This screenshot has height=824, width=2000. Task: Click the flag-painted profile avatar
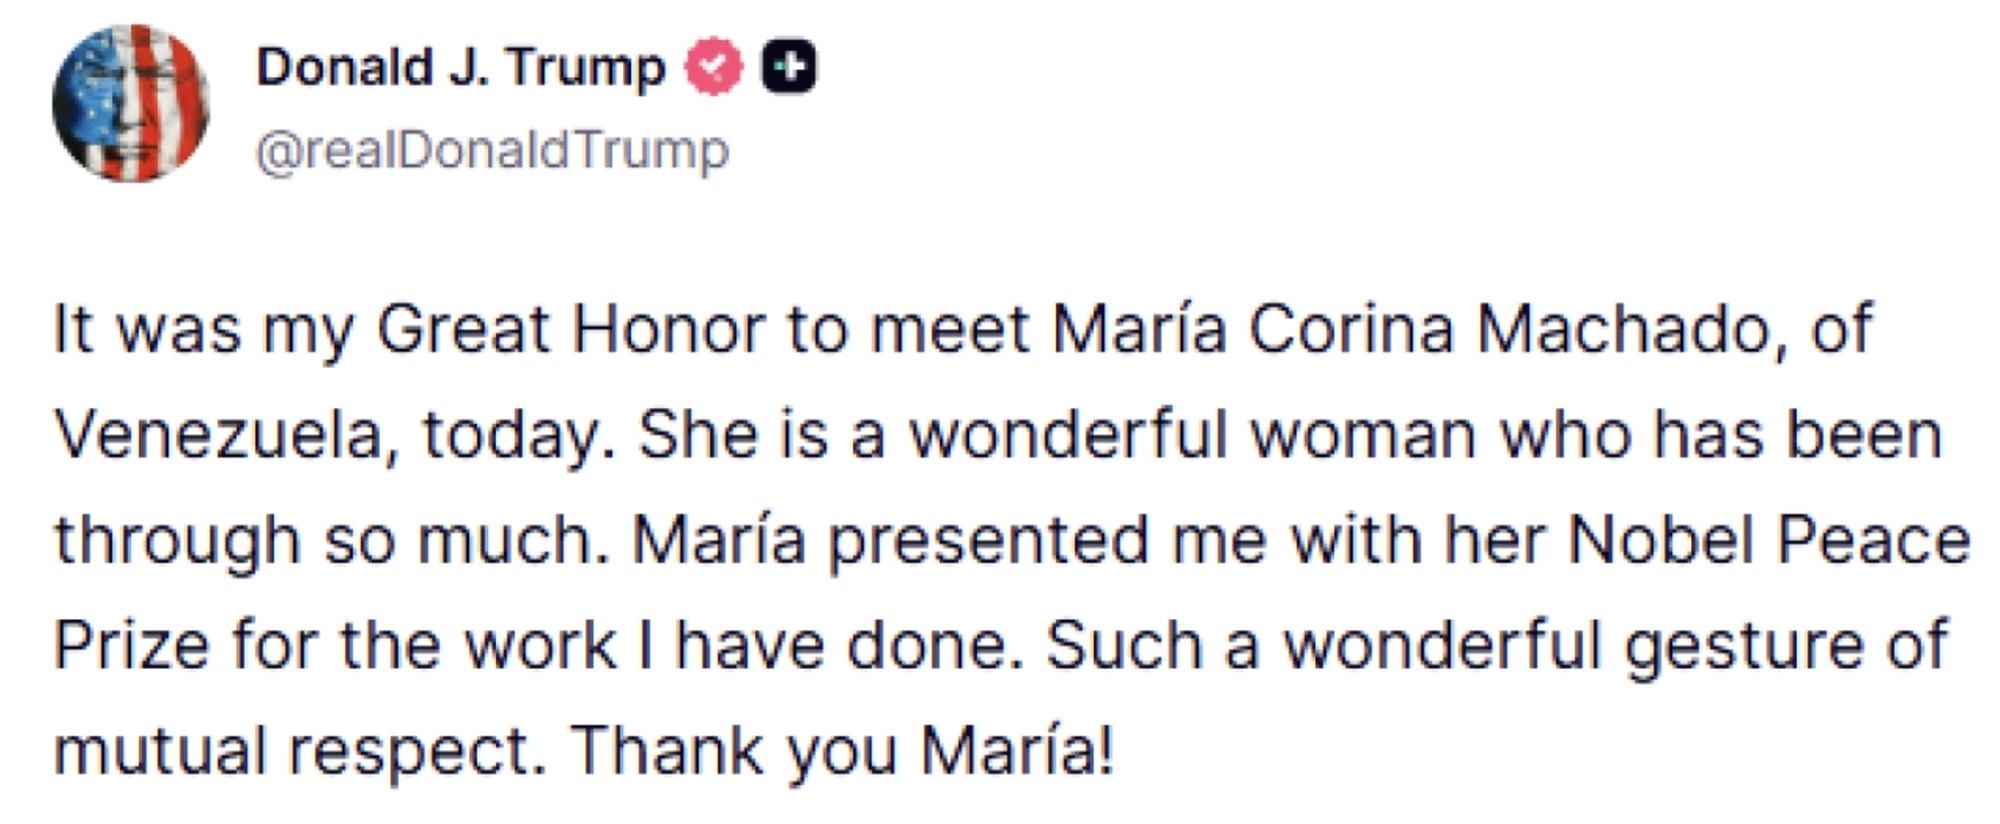[x=131, y=104]
